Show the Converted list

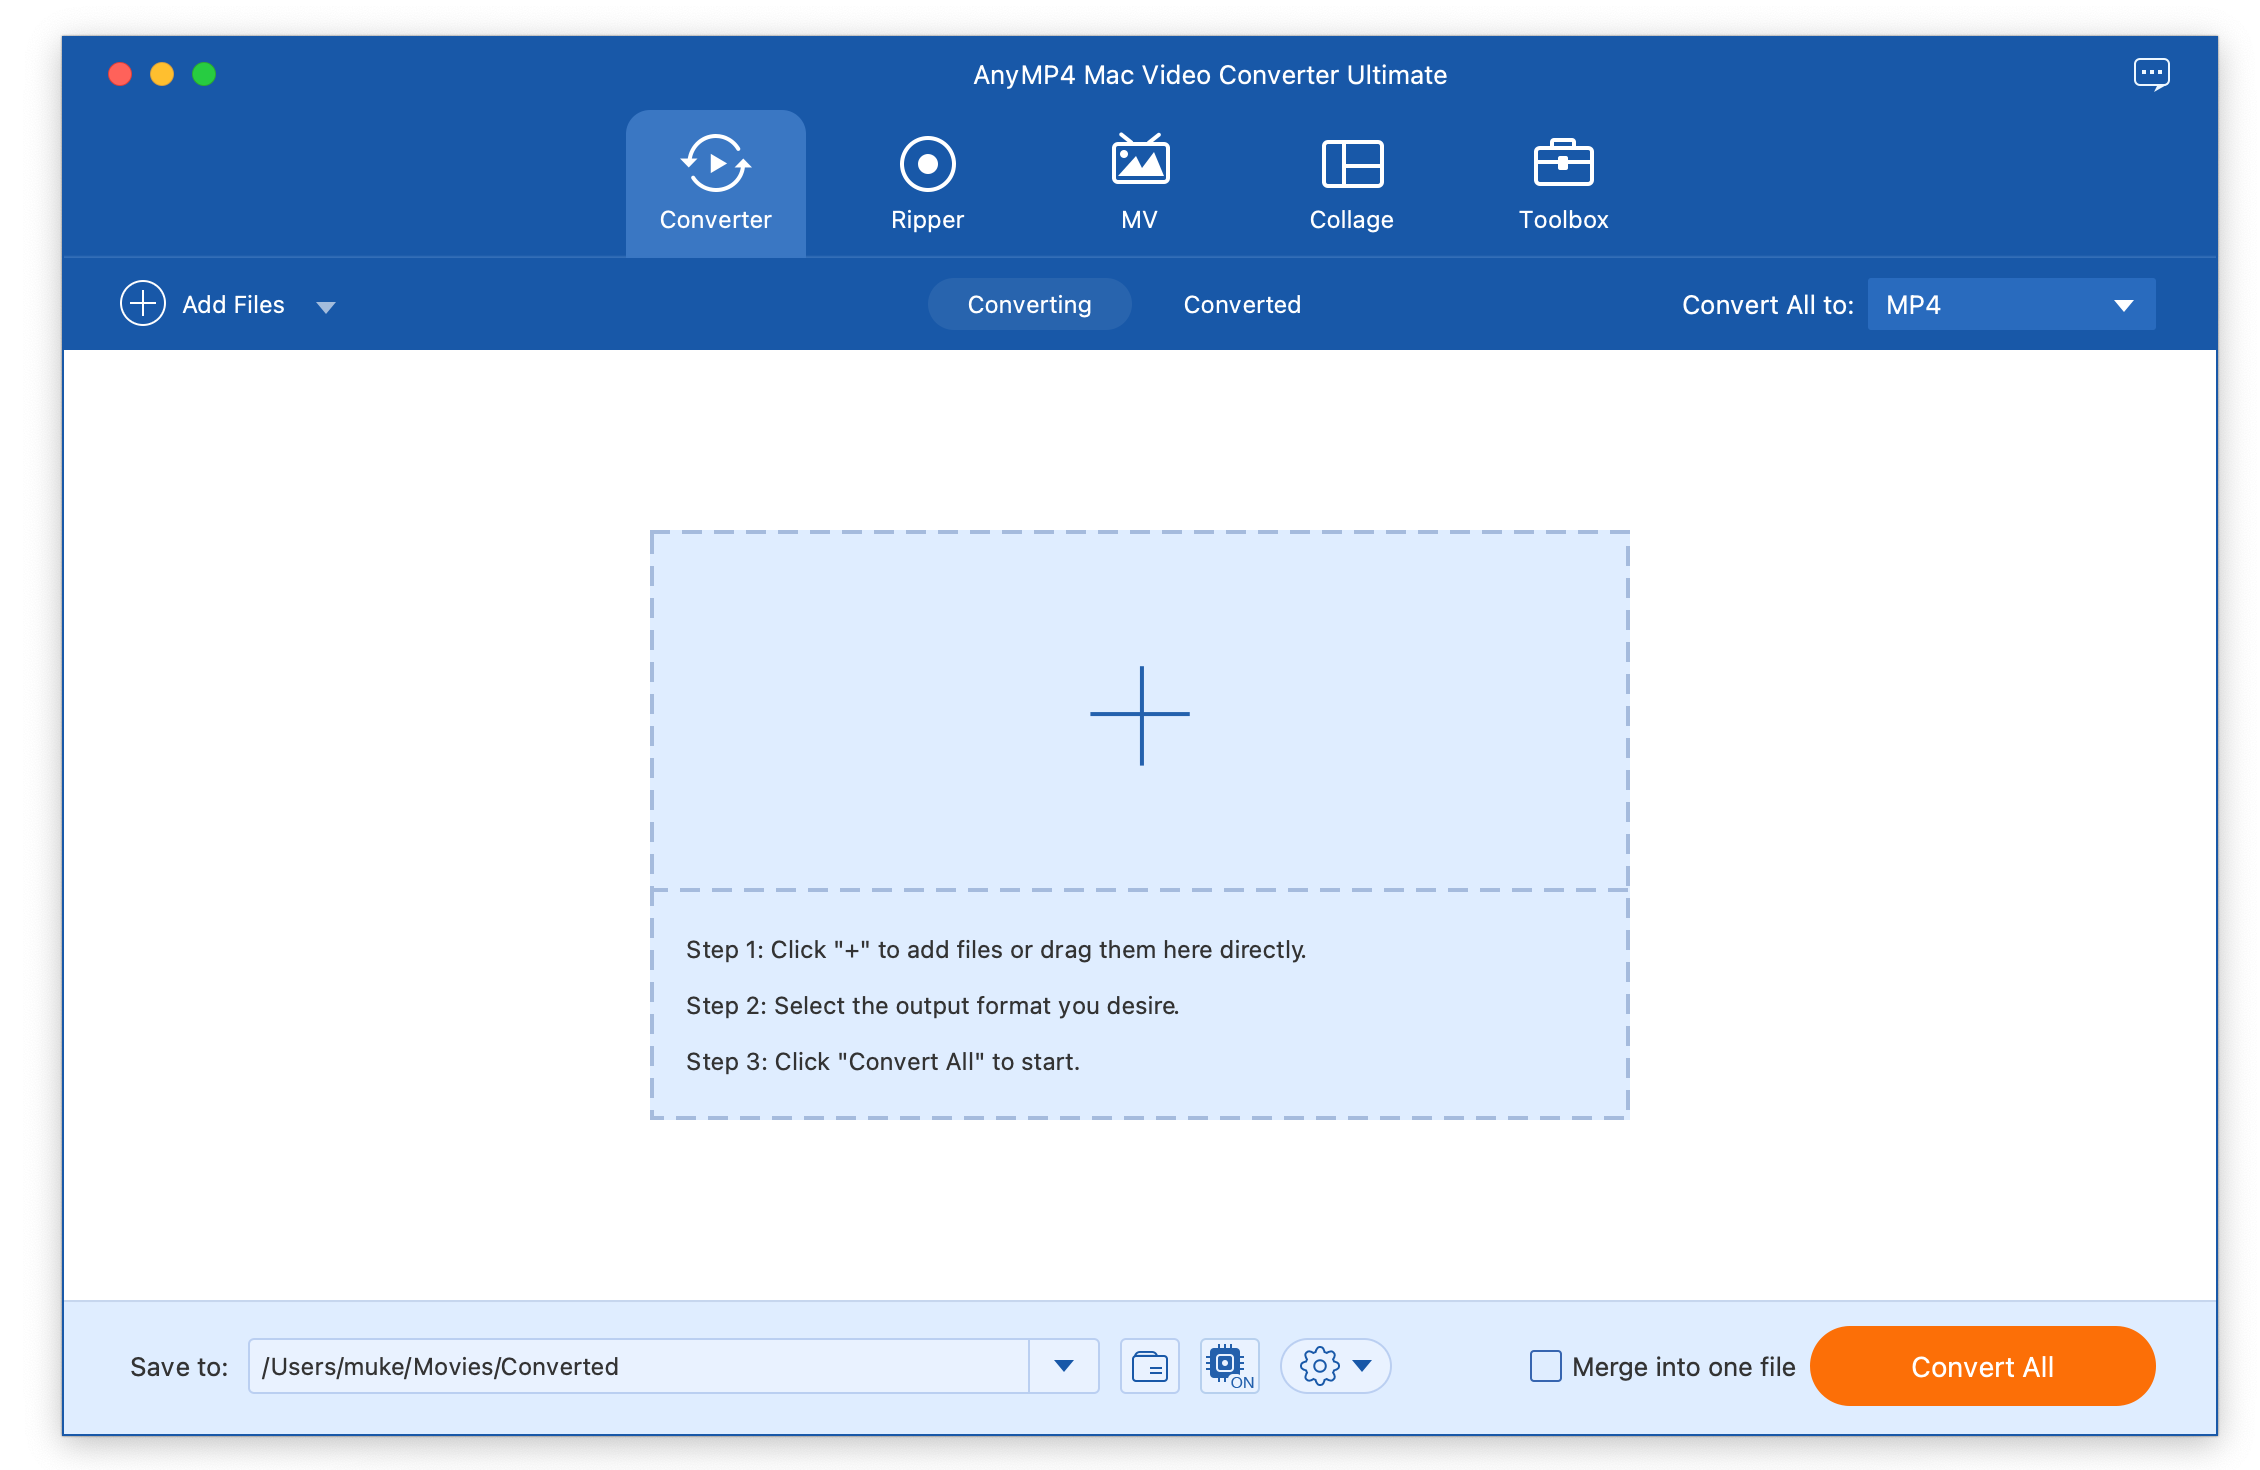[x=1242, y=304]
